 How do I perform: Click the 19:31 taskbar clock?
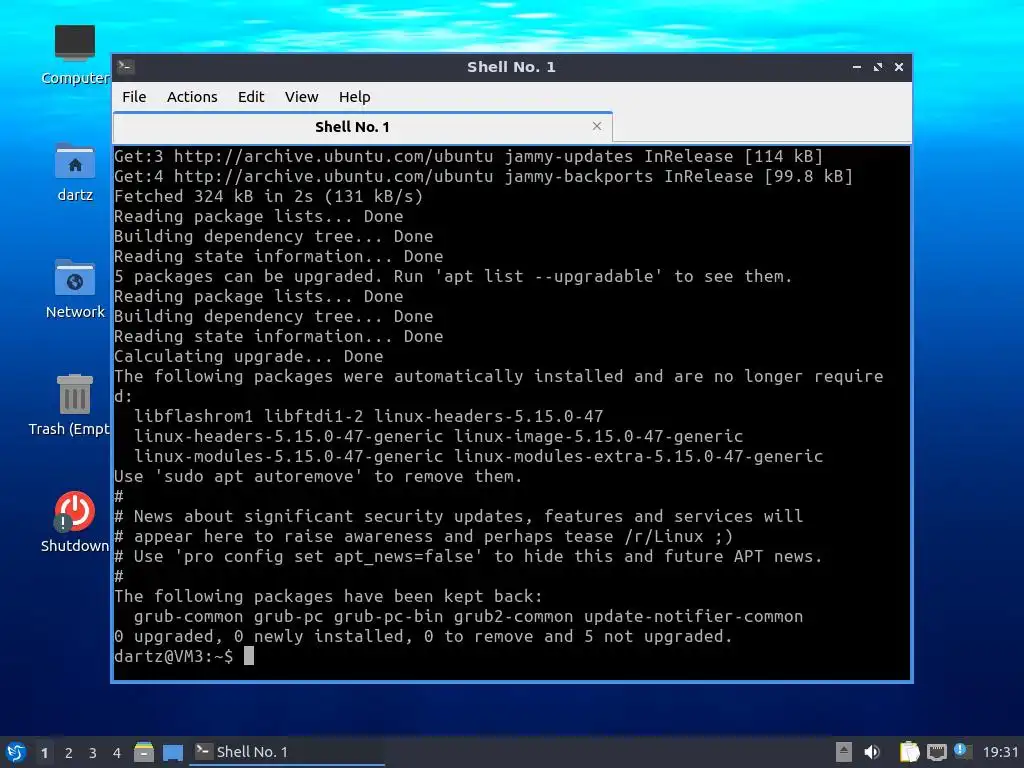[x=1000, y=752]
